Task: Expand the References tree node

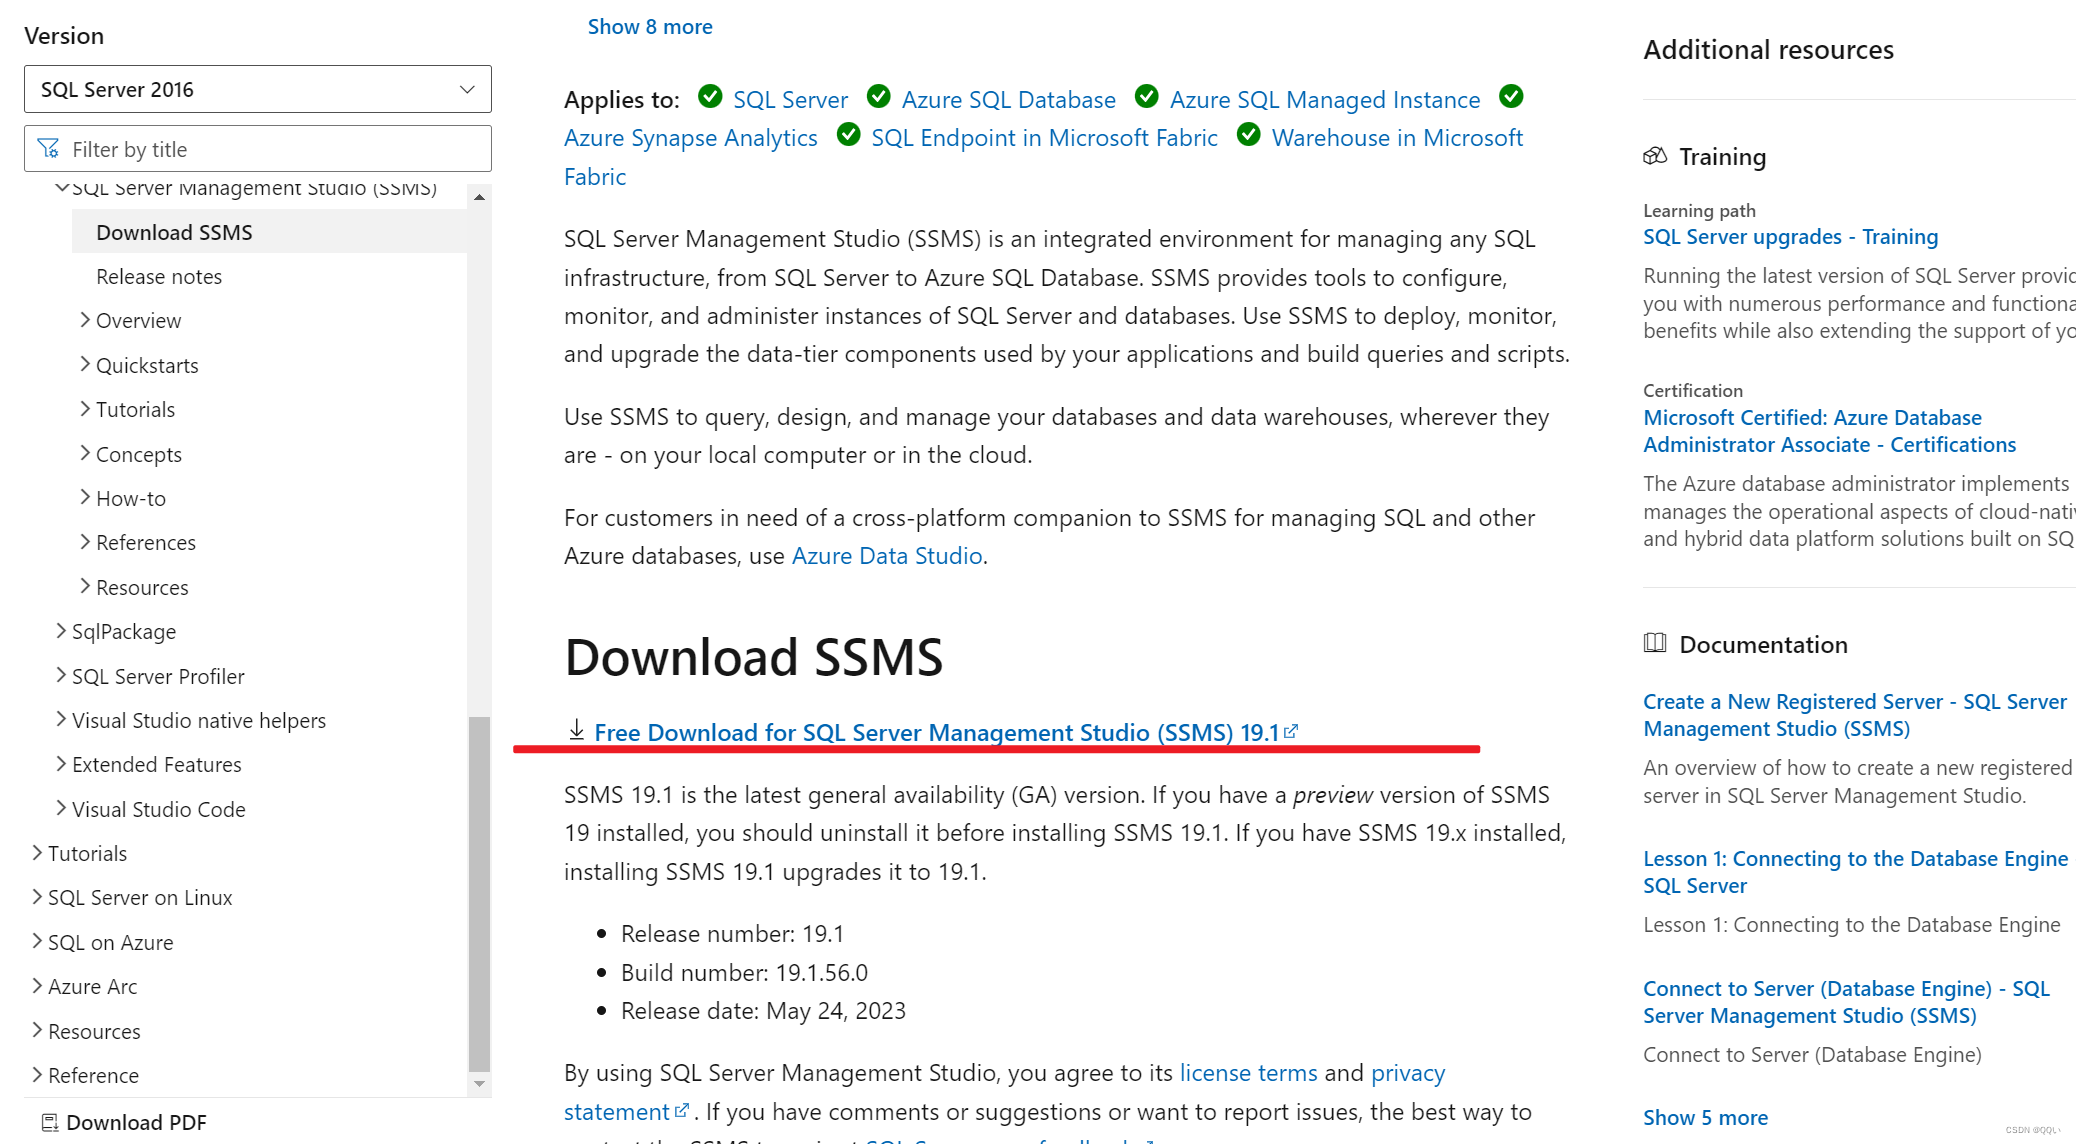Action: click(x=86, y=542)
